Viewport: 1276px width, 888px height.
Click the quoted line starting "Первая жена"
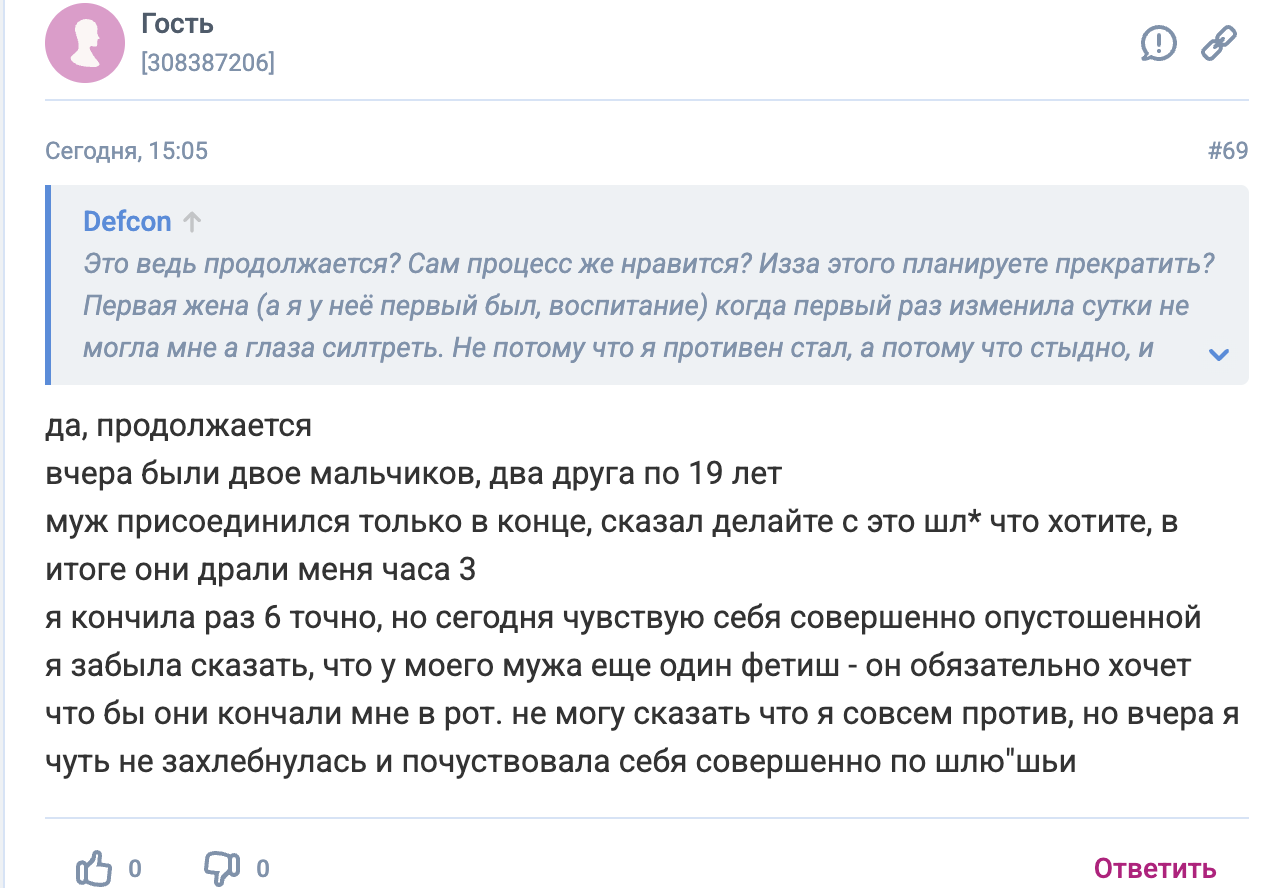(x=635, y=306)
